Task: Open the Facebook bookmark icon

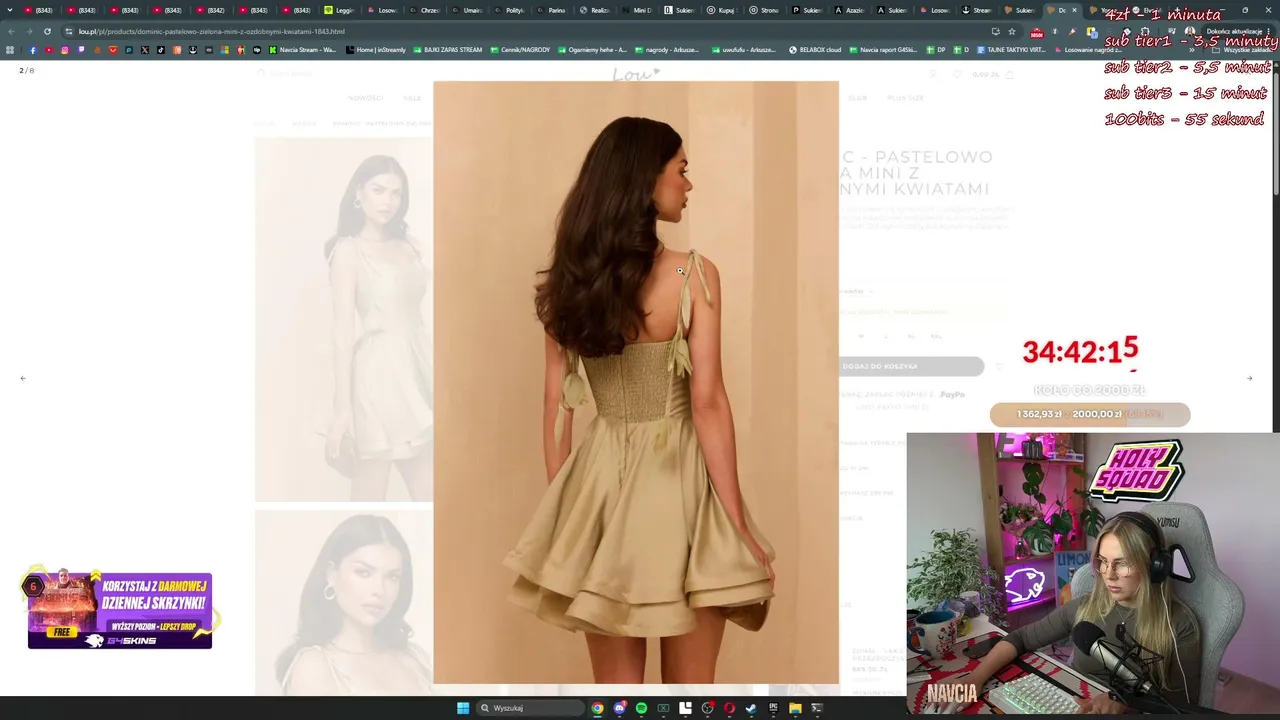Action: (32, 50)
